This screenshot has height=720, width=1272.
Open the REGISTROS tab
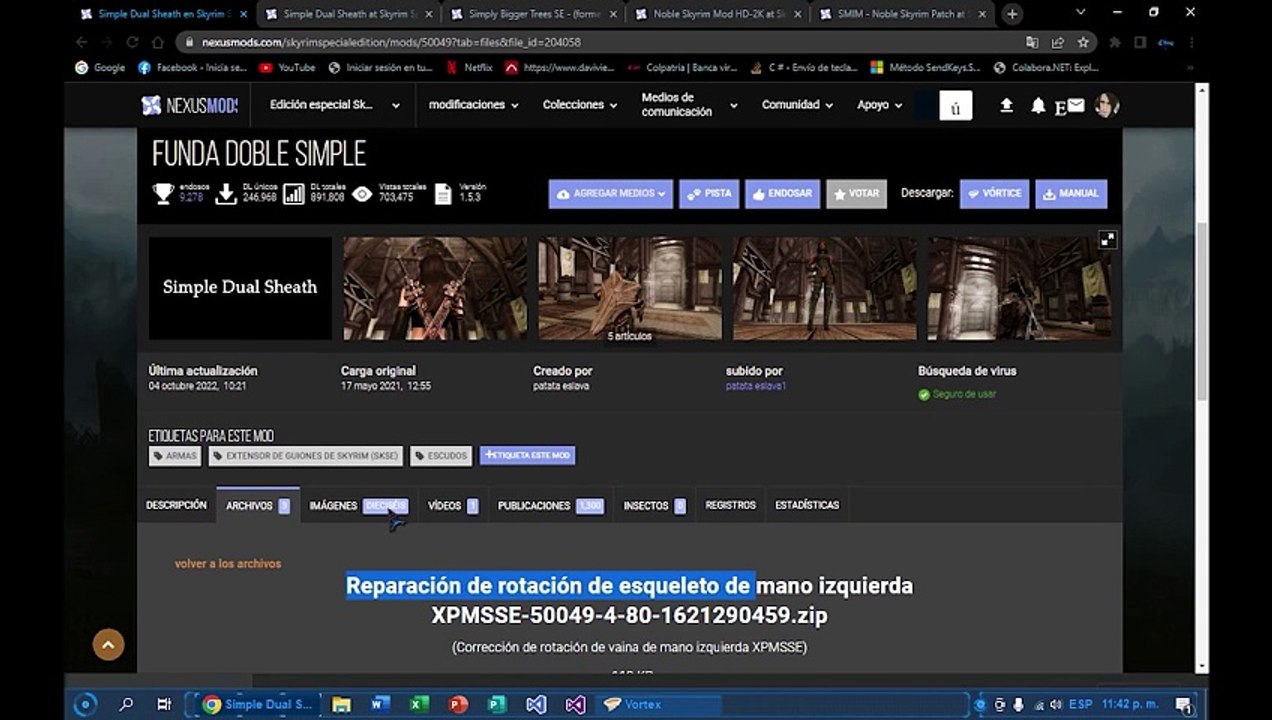(731, 505)
